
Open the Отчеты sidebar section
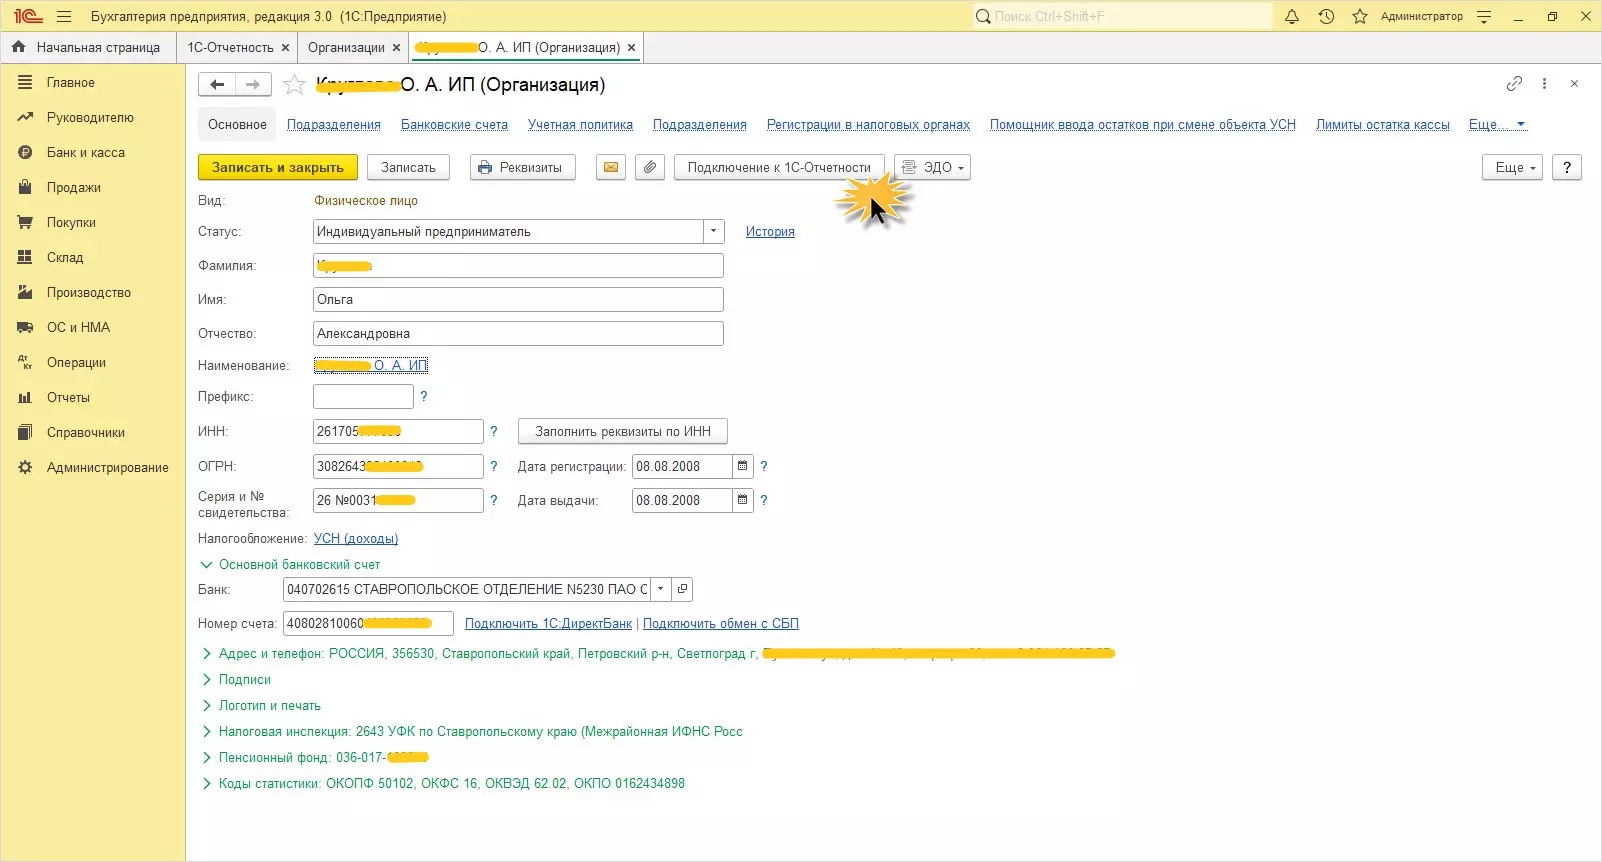pos(68,398)
